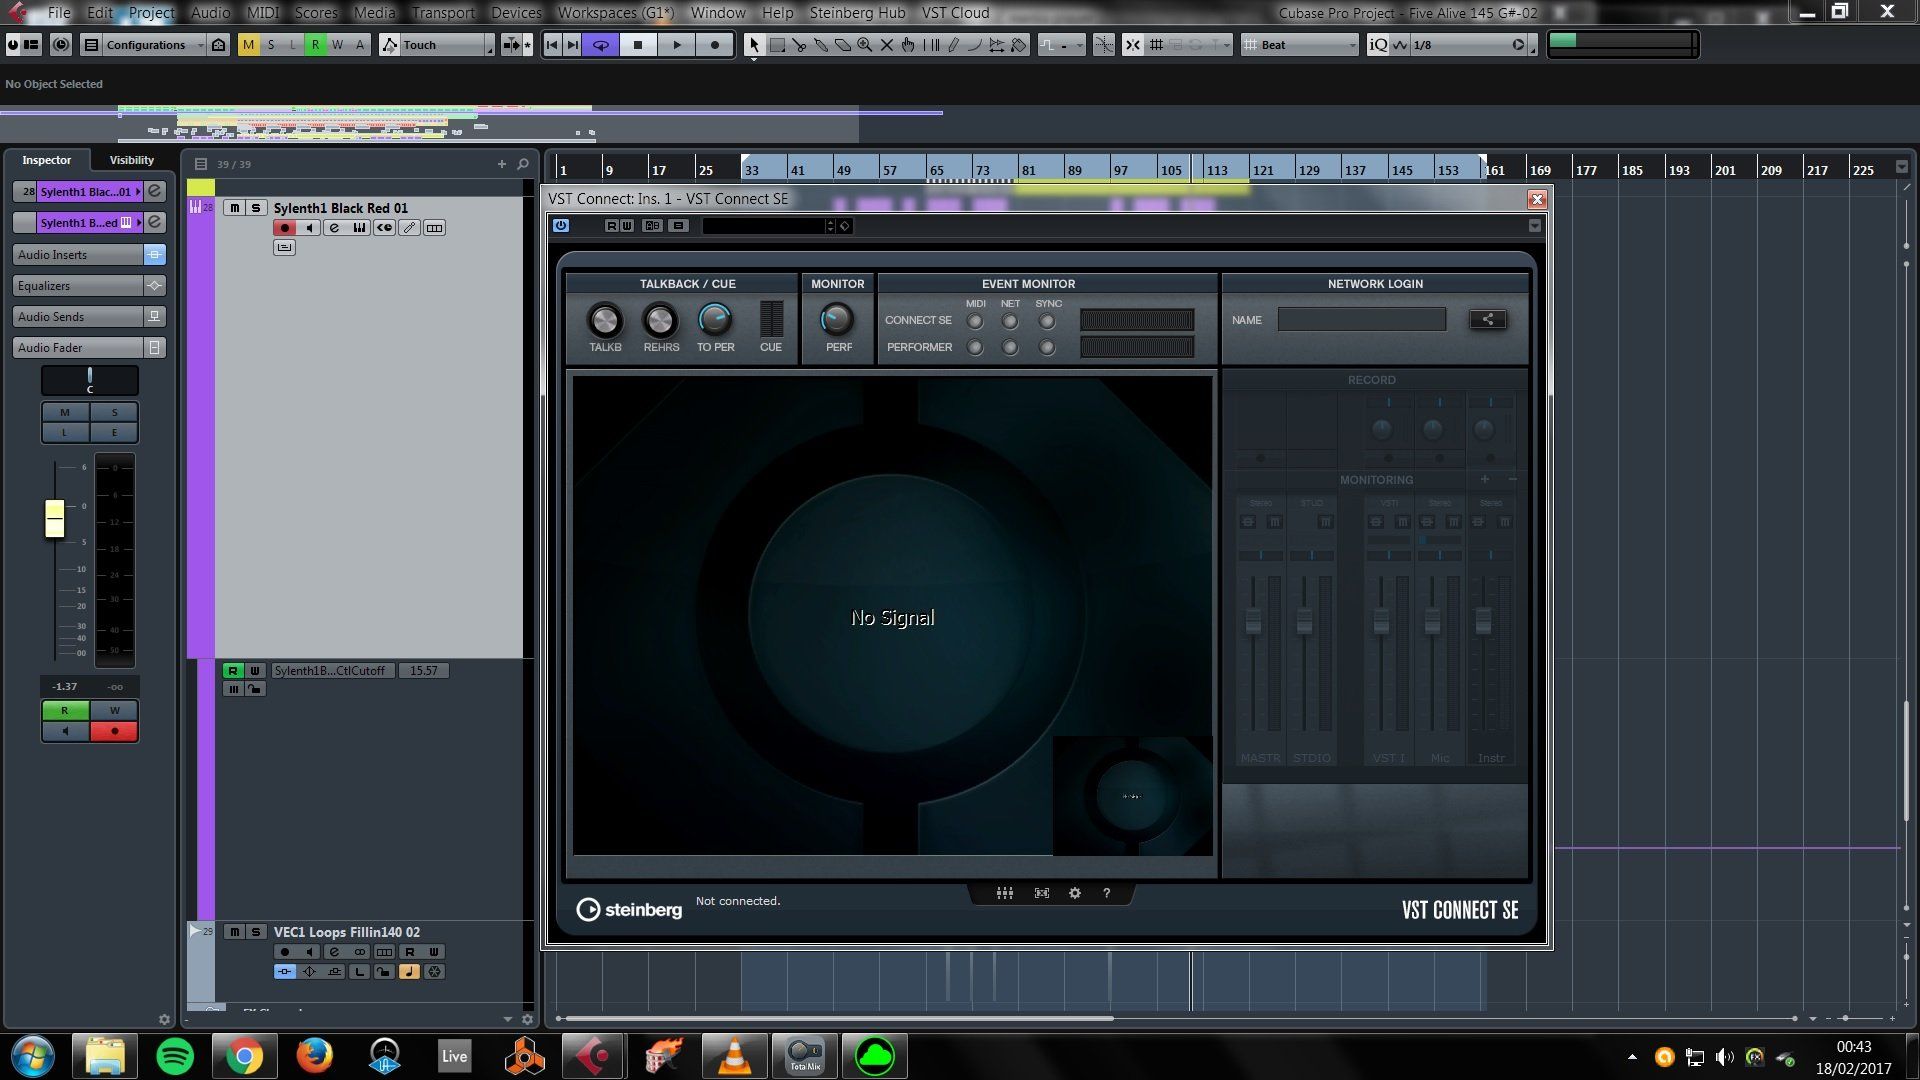Click the inspector volume fader handle
Image resolution: width=1920 pixels, height=1080 pixels.
point(55,518)
